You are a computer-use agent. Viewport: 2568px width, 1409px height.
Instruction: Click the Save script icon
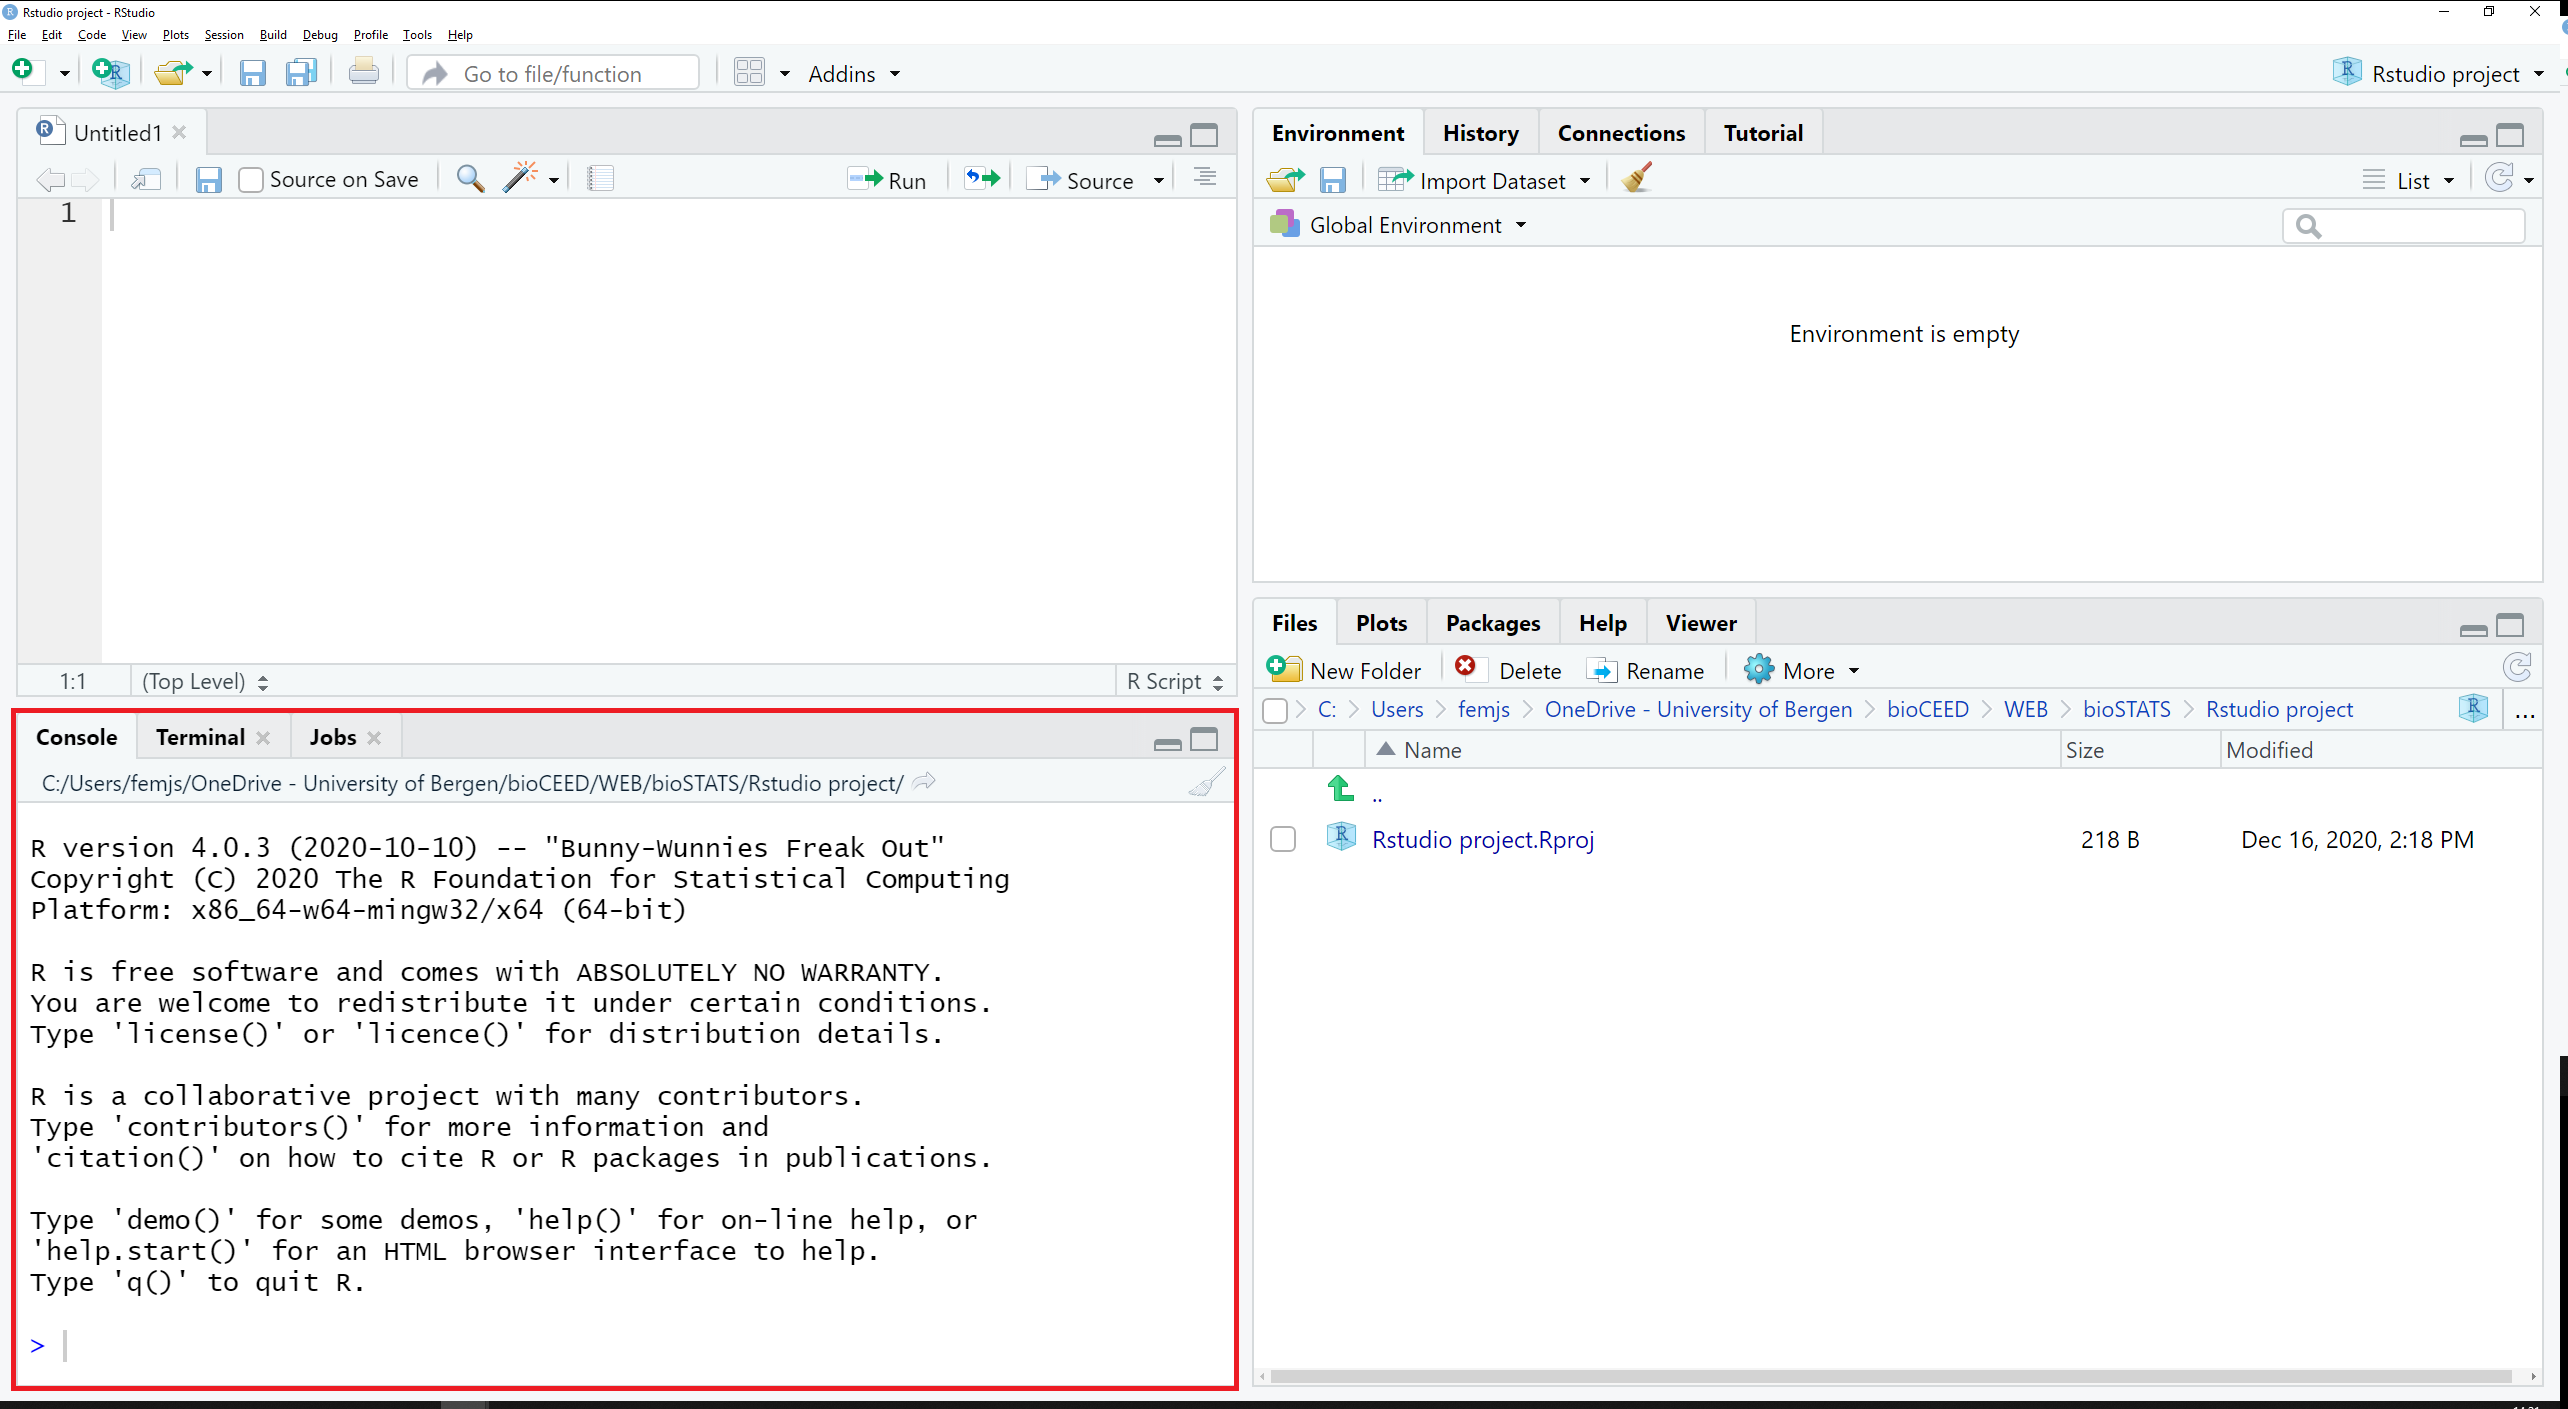[208, 177]
